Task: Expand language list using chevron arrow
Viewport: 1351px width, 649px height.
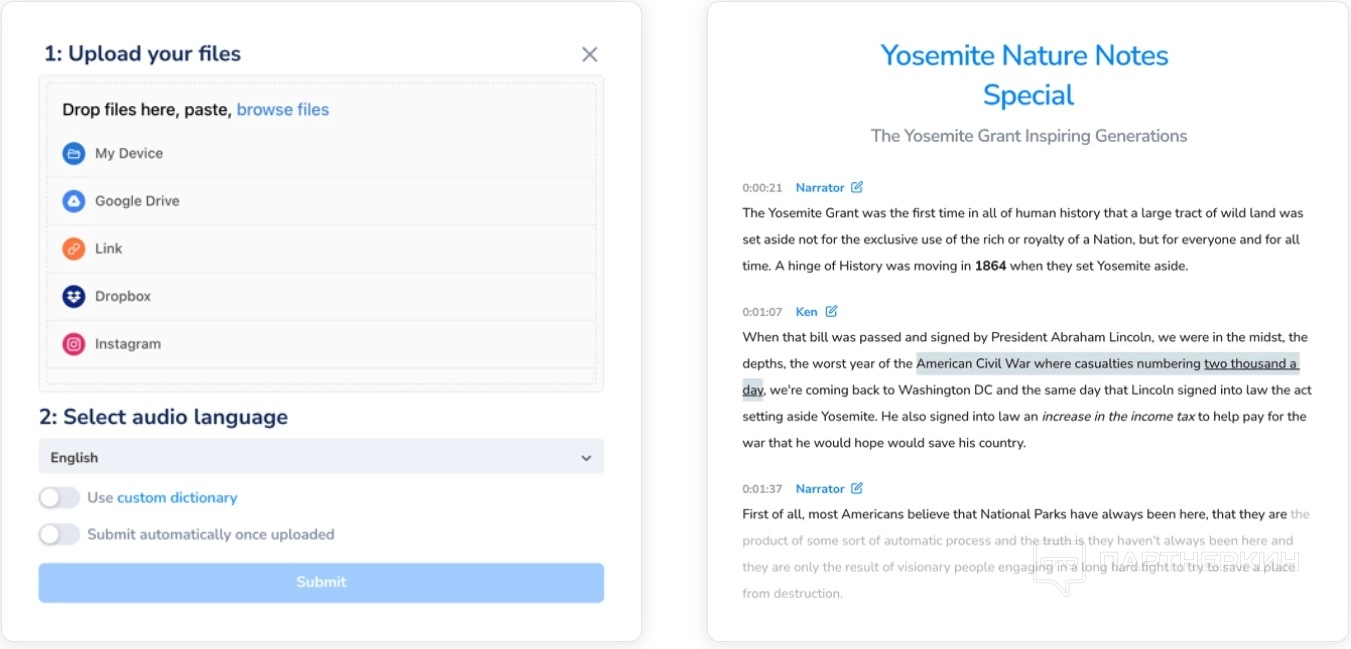Action: pyautogui.click(x=586, y=458)
